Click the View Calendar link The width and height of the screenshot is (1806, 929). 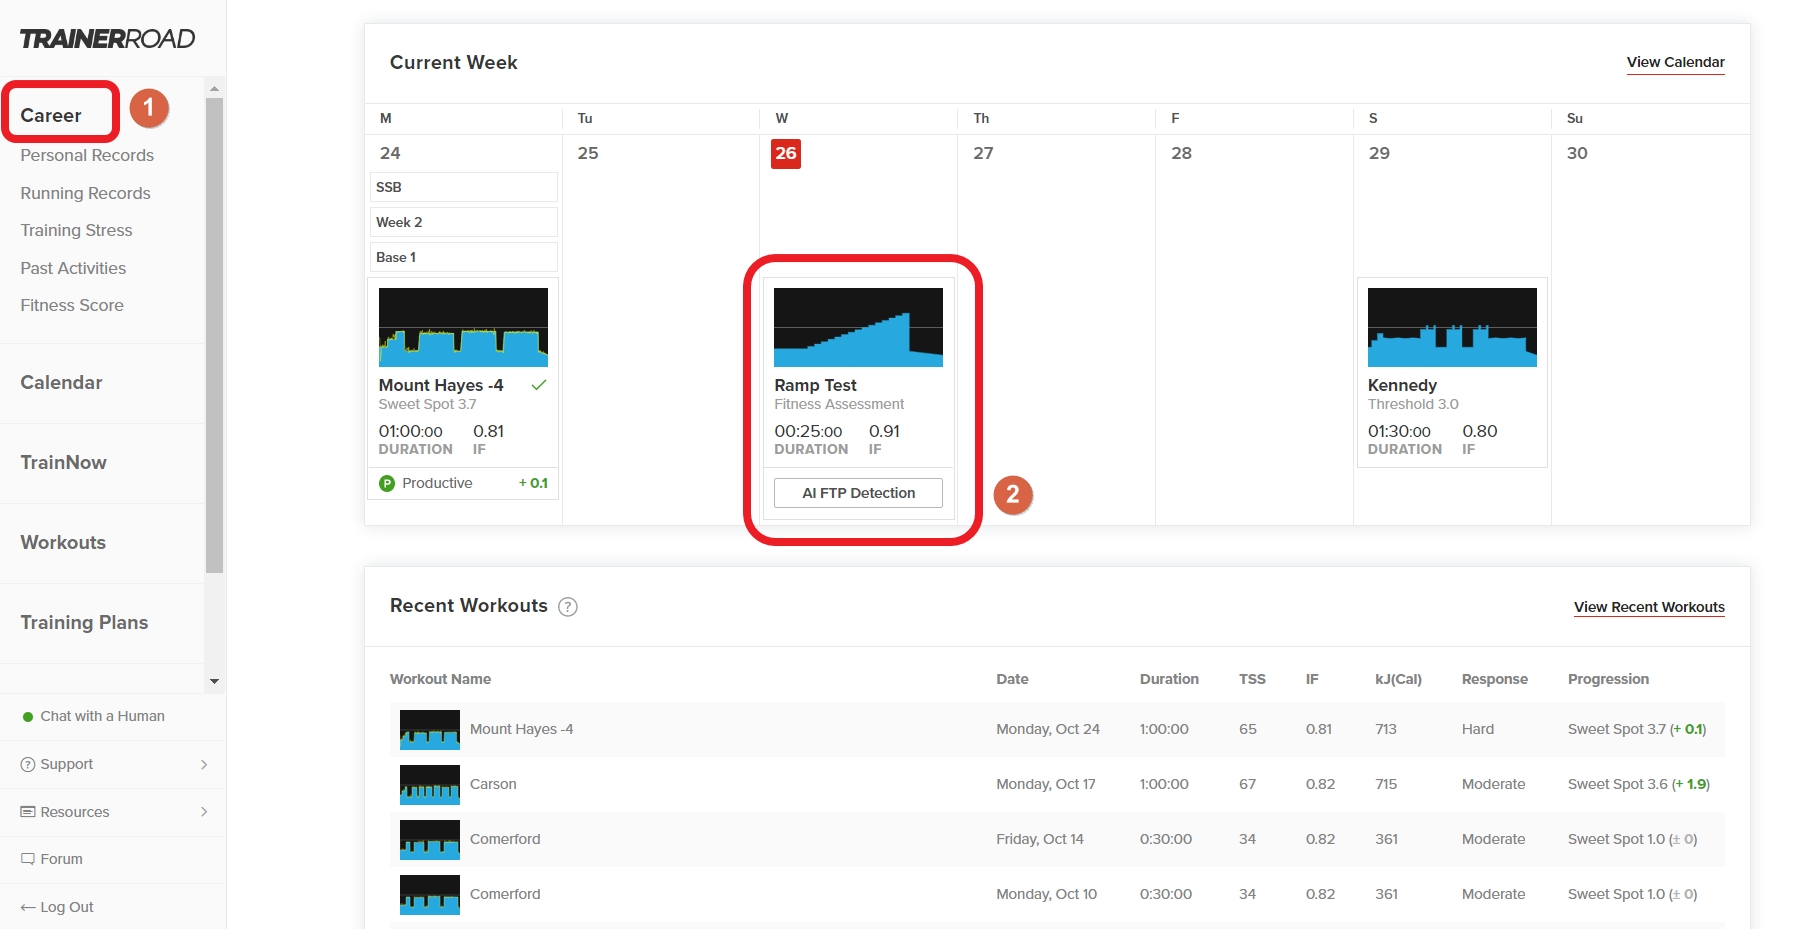[x=1675, y=62]
